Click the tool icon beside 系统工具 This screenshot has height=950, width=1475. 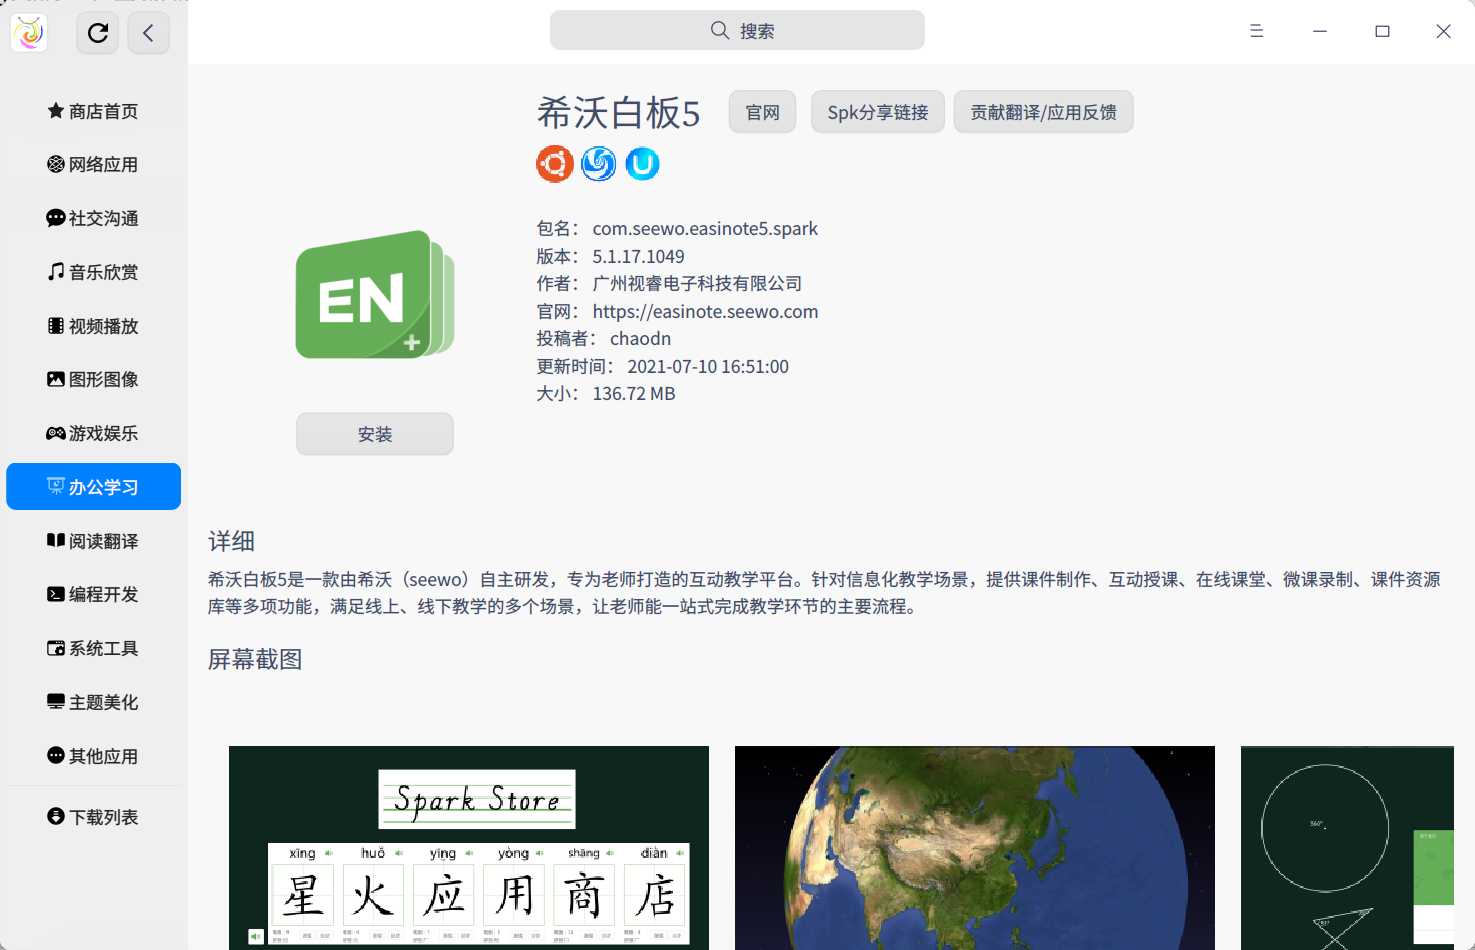(56, 648)
